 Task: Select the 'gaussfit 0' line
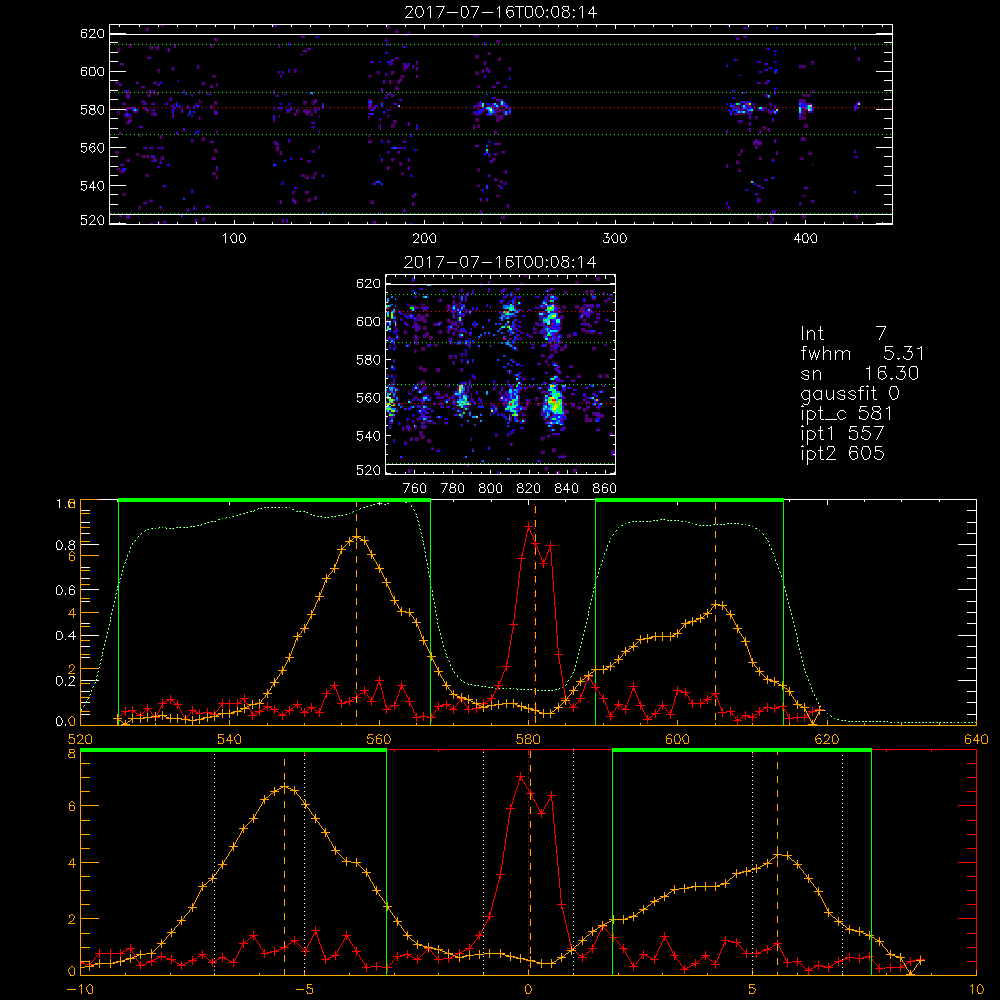click(x=849, y=393)
